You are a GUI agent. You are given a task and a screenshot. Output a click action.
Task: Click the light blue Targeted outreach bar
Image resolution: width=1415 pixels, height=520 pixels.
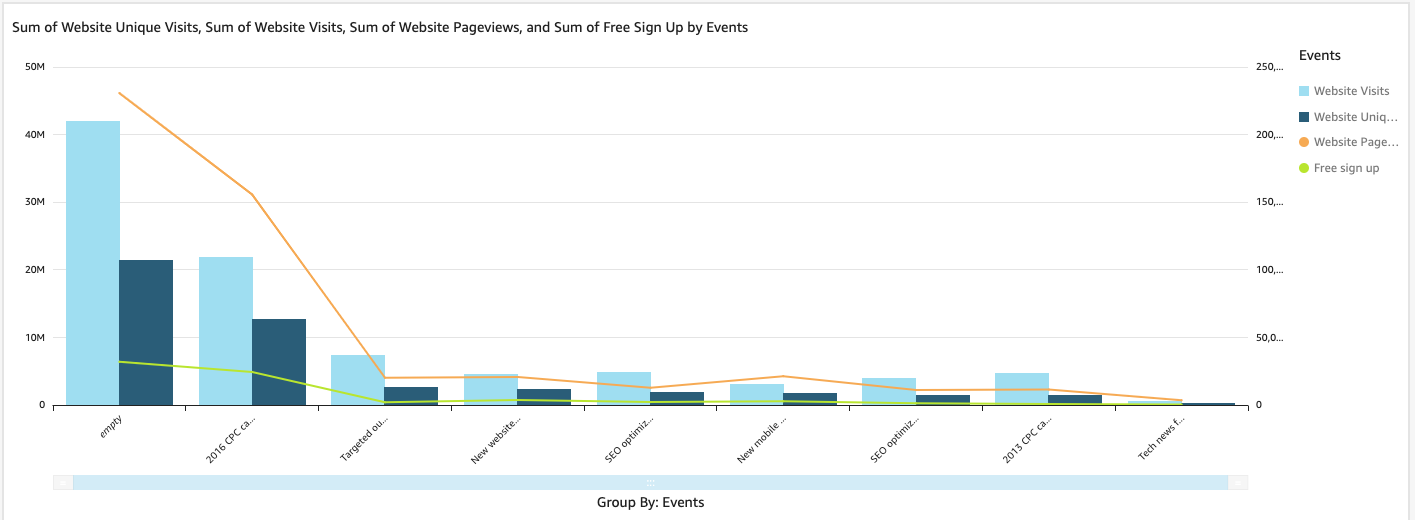coord(358,380)
